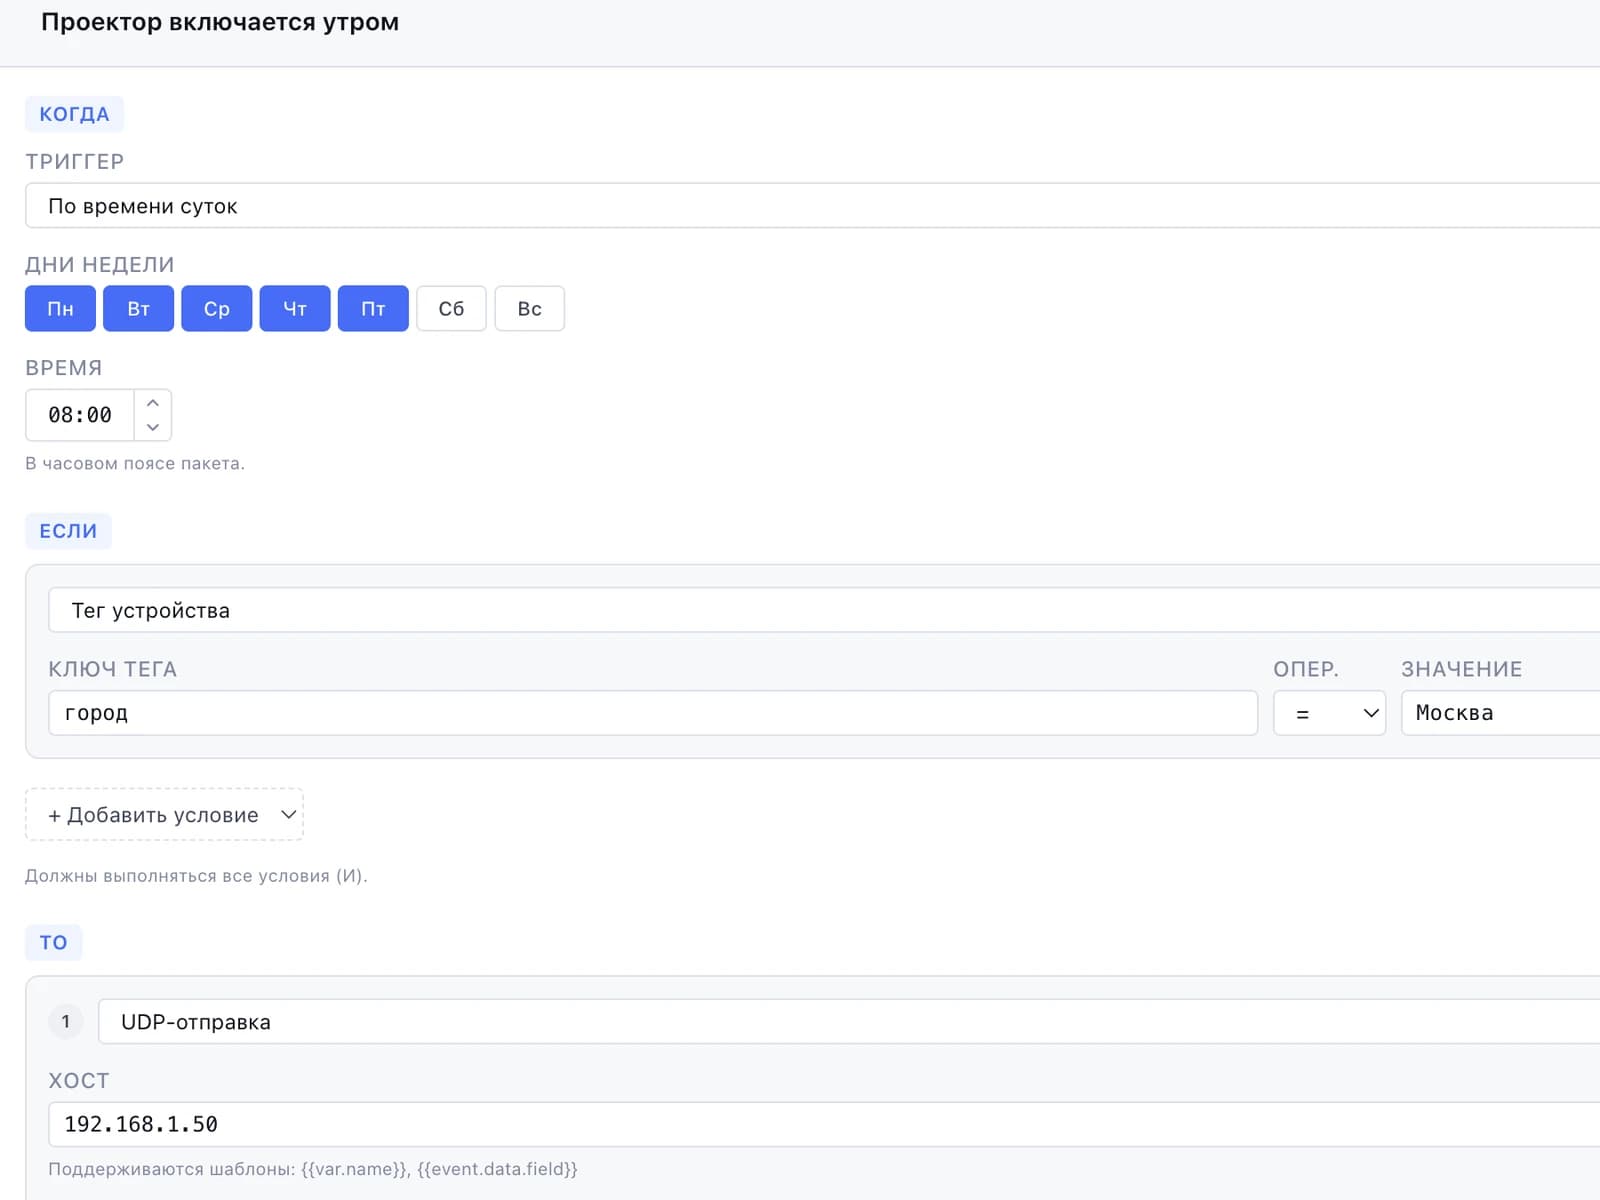The height and width of the screenshot is (1200, 1600).
Task: Toggle the Чт weekday button
Action: coord(295,308)
